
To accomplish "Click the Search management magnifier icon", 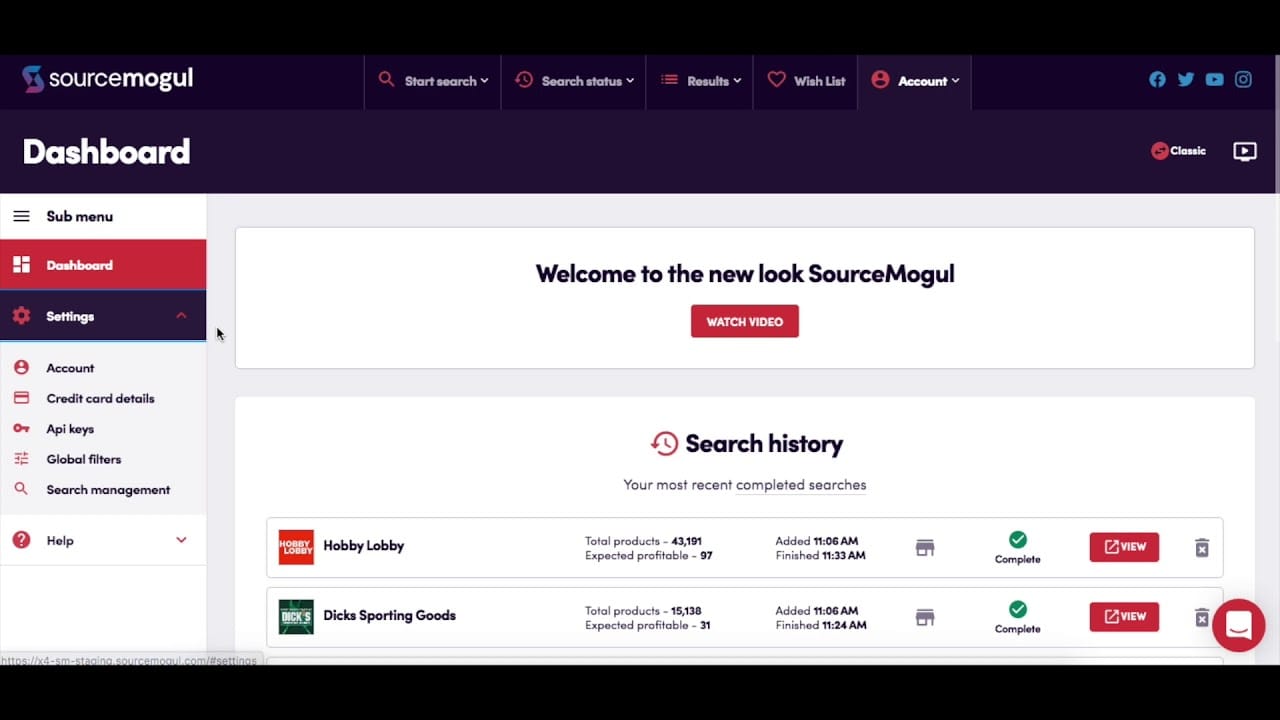I will [x=21, y=490].
